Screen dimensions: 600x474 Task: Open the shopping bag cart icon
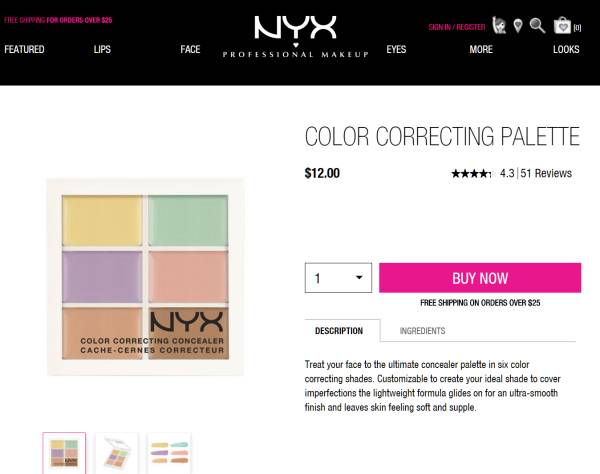(x=565, y=26)
